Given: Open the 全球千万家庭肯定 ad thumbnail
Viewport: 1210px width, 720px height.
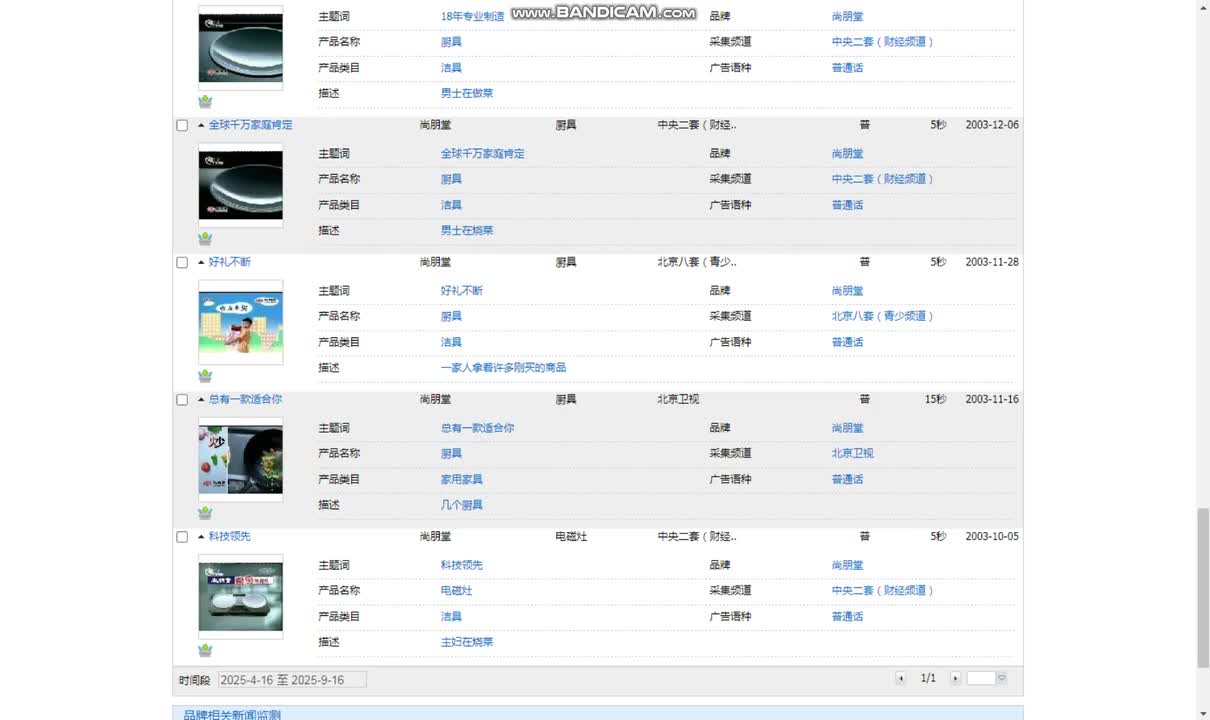Looking at the screenshot, I should [x=240, y=185].
